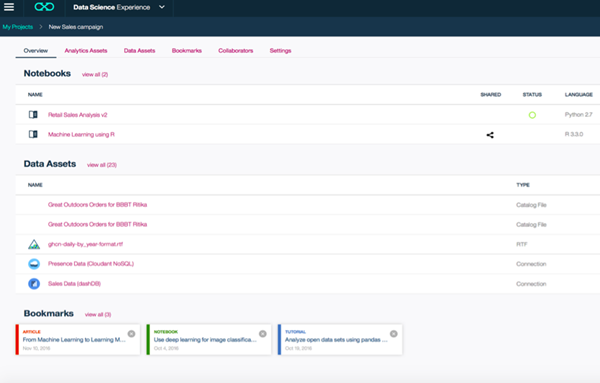Switch to the Analytics Assets tab

86,51
